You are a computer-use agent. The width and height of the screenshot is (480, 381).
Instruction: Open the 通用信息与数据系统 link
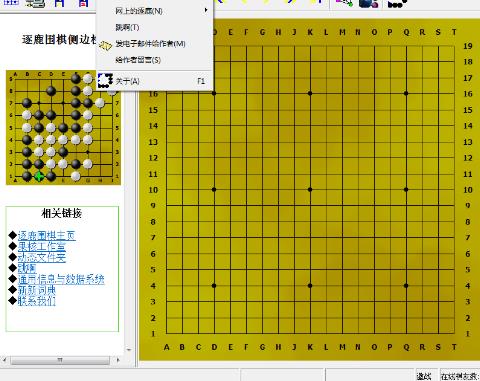[61, 279]
